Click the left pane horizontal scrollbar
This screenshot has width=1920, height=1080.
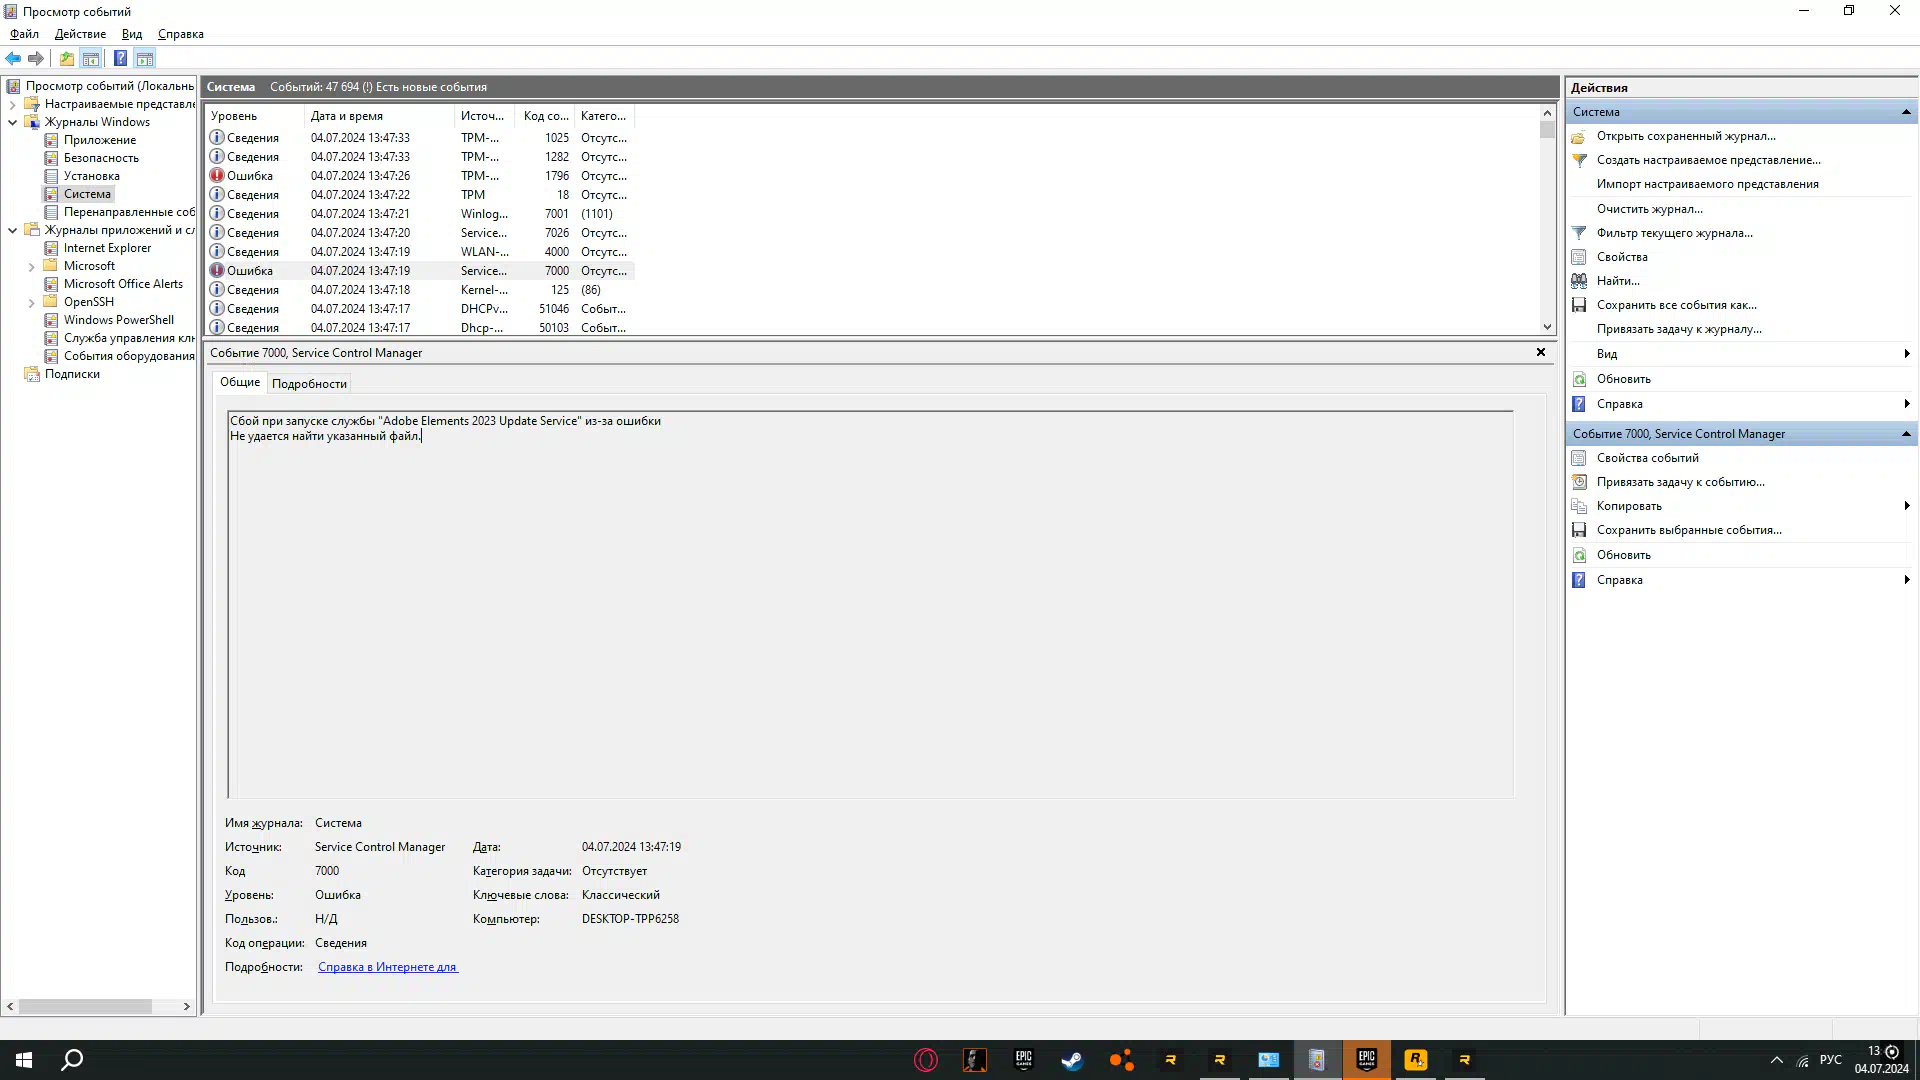click(x=85, y=1007)
